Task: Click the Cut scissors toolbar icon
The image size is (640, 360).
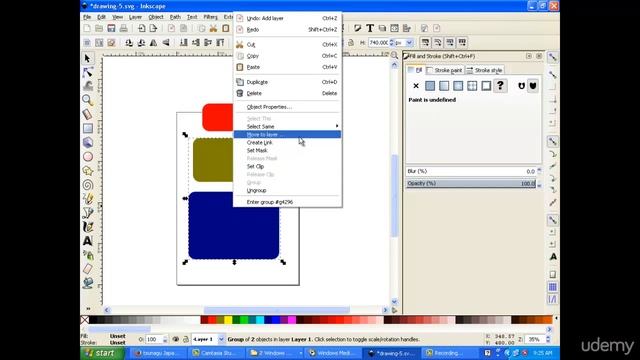Action: coord(213,28)
